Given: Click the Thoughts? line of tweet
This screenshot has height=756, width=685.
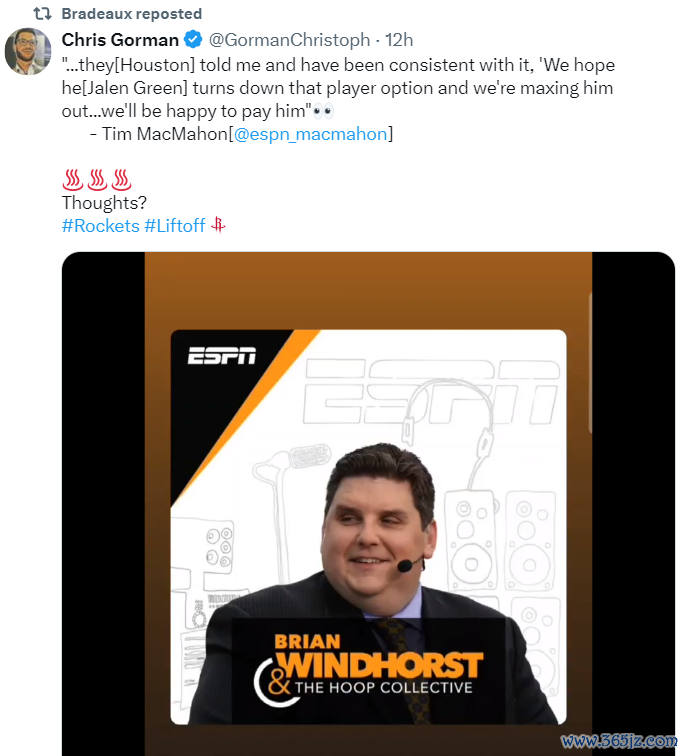Looking at the screenshot, I should point(104,203).
